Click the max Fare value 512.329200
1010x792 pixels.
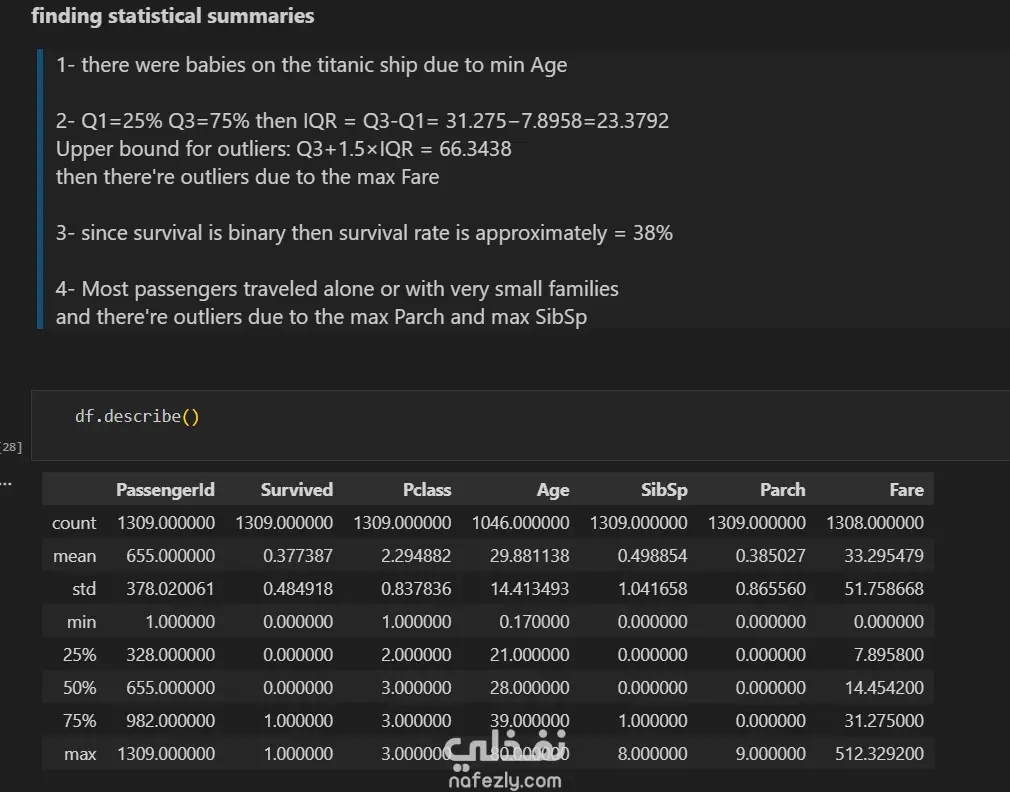[879, 754]
